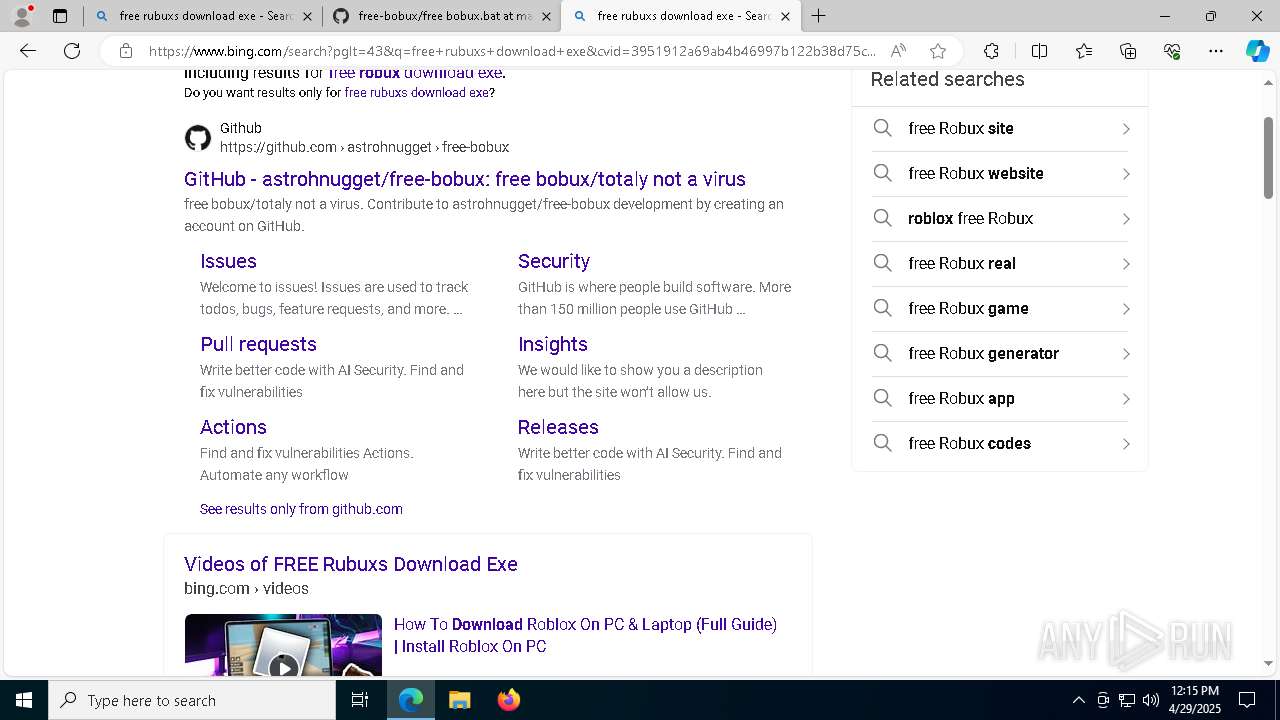The height and width of the screenshot is (720, 1280).
Task: Click chevron next to free Robux codes
Action: pos(1126,444)
